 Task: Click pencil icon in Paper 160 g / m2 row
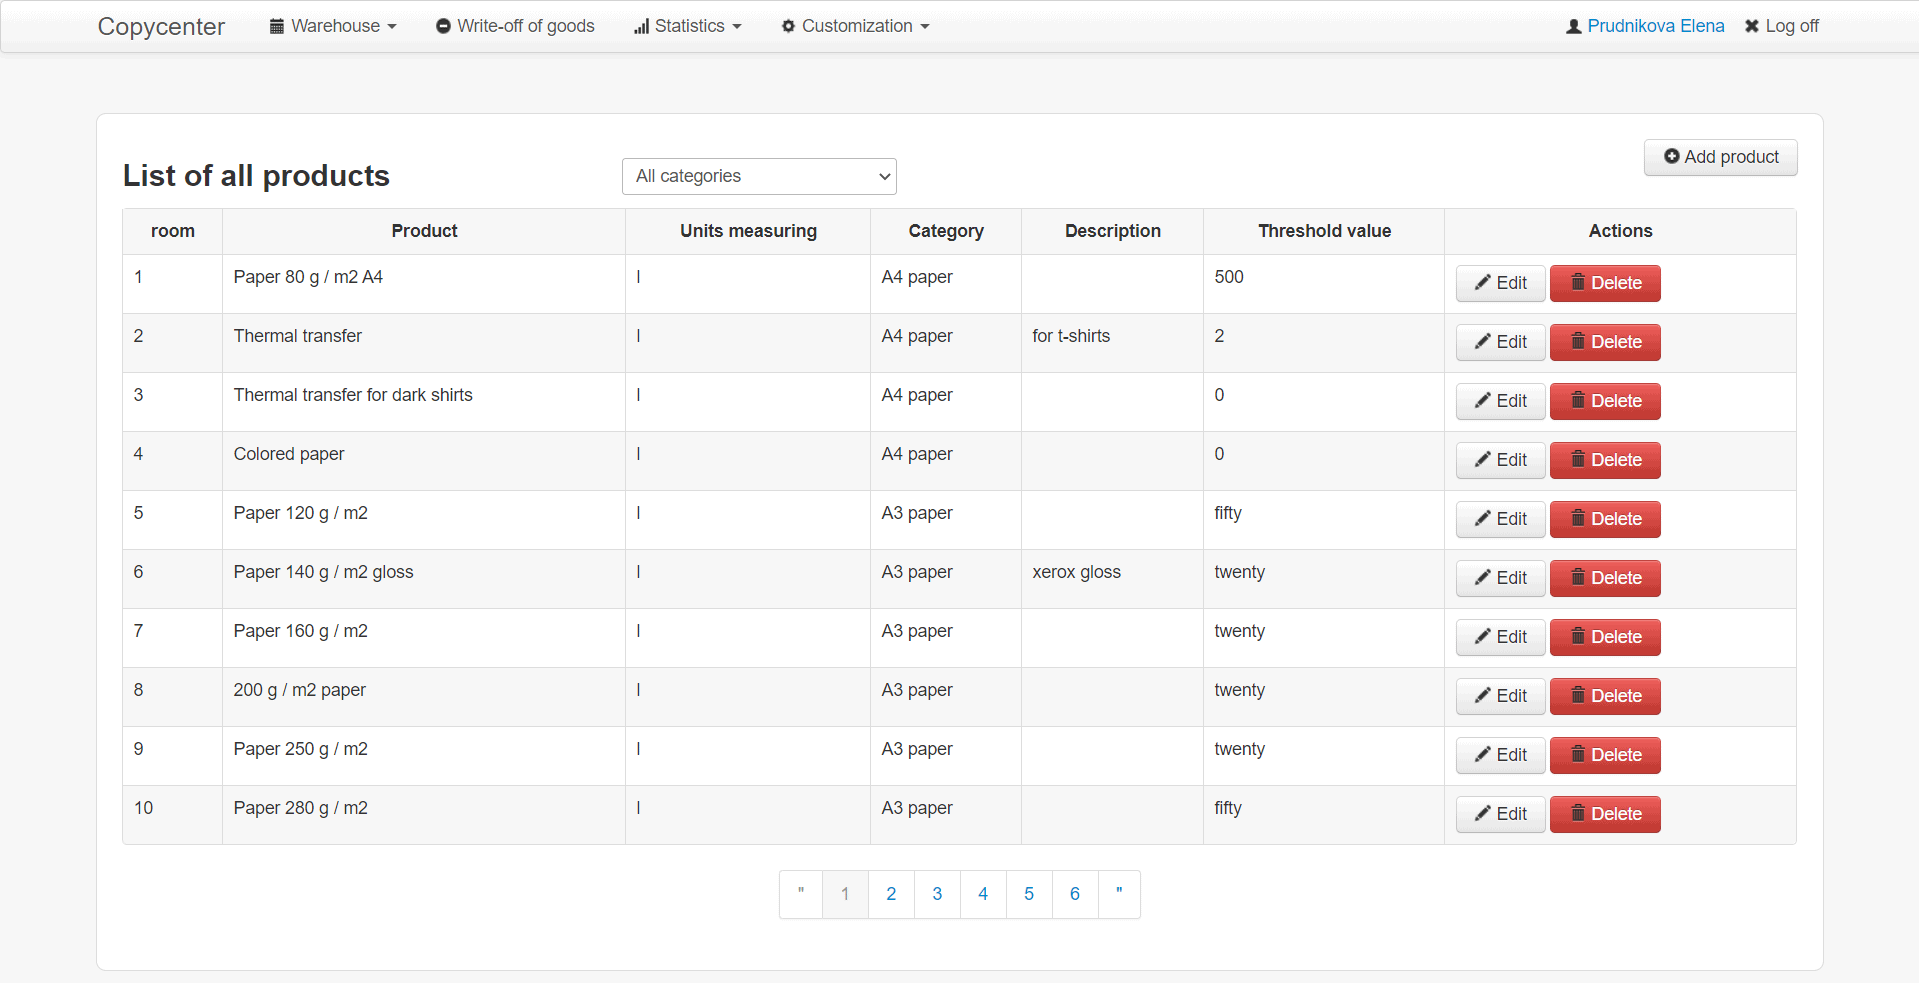[x=1483, y=637]
